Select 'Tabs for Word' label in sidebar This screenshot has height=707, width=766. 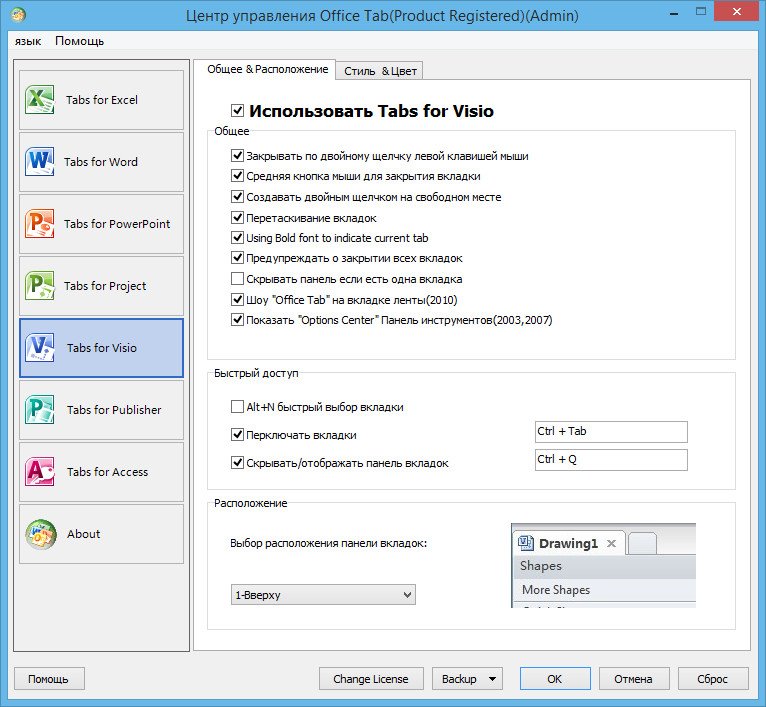click(x=101, y=162)
